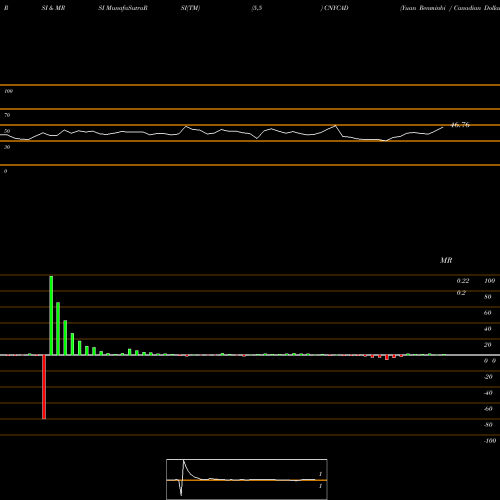Screen dimensions: 500x500
Task: Click the tallest green MR histogram bar
Action: (x=51, y=315)
